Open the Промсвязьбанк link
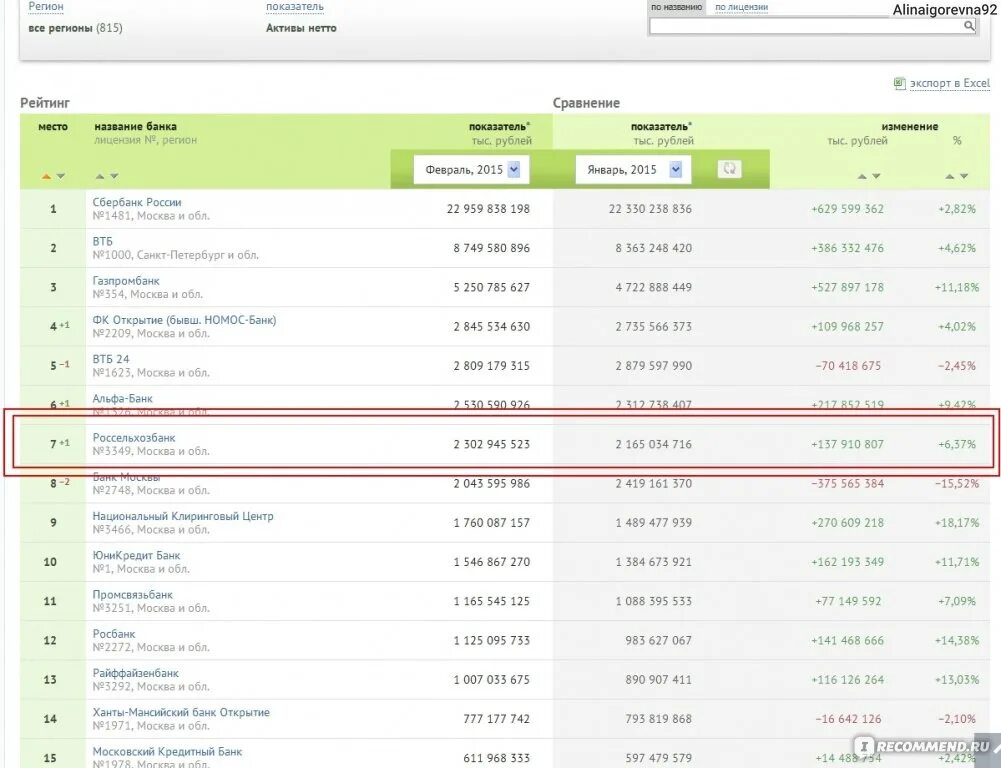 point(133,594)
